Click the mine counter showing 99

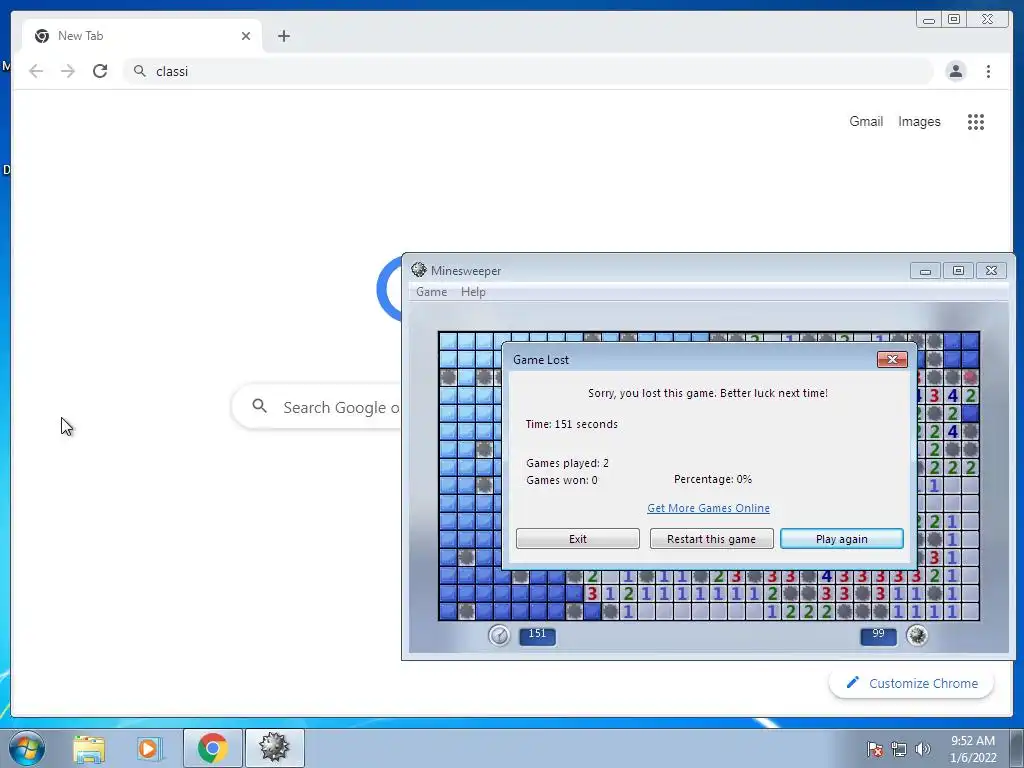point(878,635)
